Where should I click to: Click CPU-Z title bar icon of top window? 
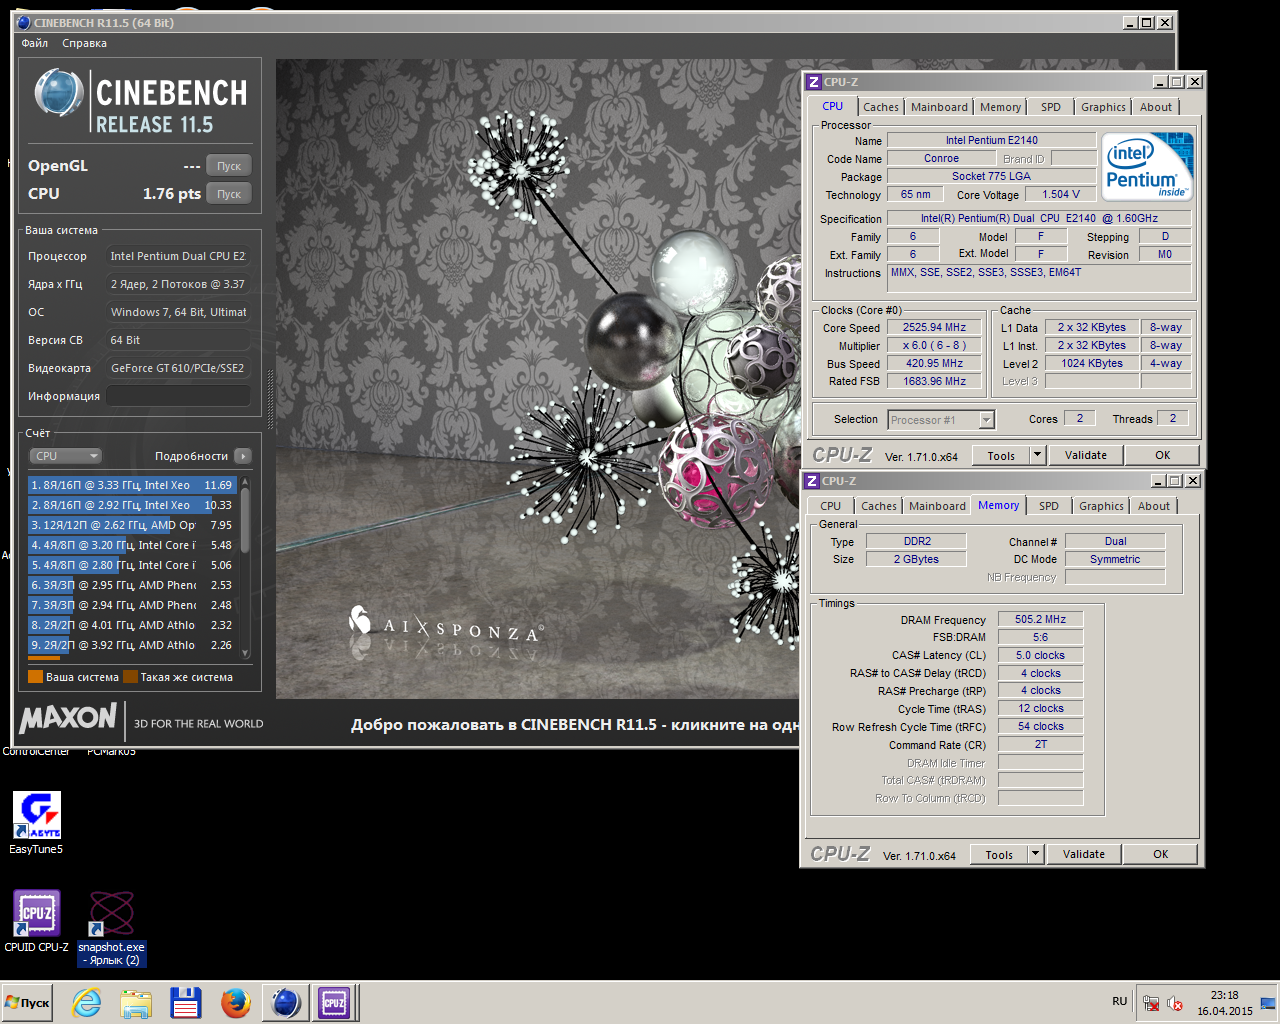click(x=814, y=82)
